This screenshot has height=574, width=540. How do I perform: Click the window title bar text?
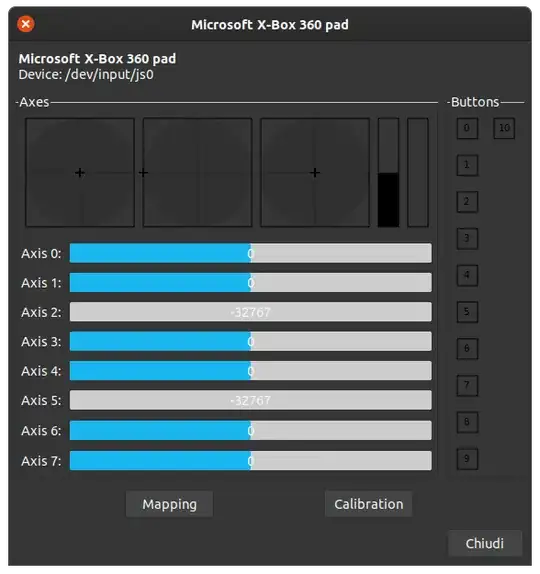click(x=270, y=25)
